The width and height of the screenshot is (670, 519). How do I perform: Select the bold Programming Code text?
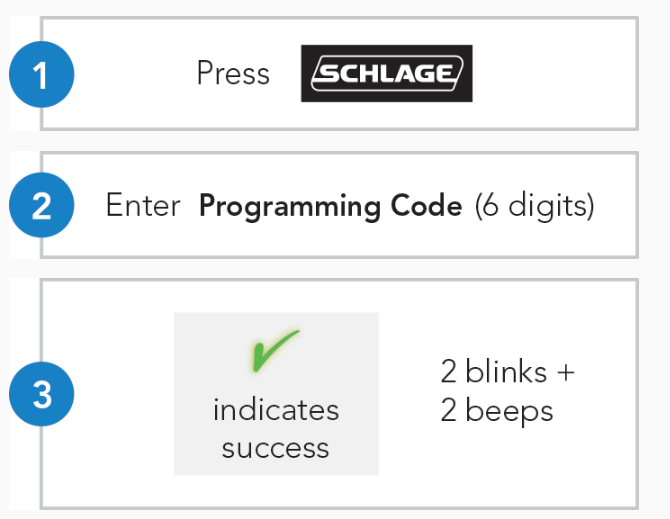[x=331, y=207]
